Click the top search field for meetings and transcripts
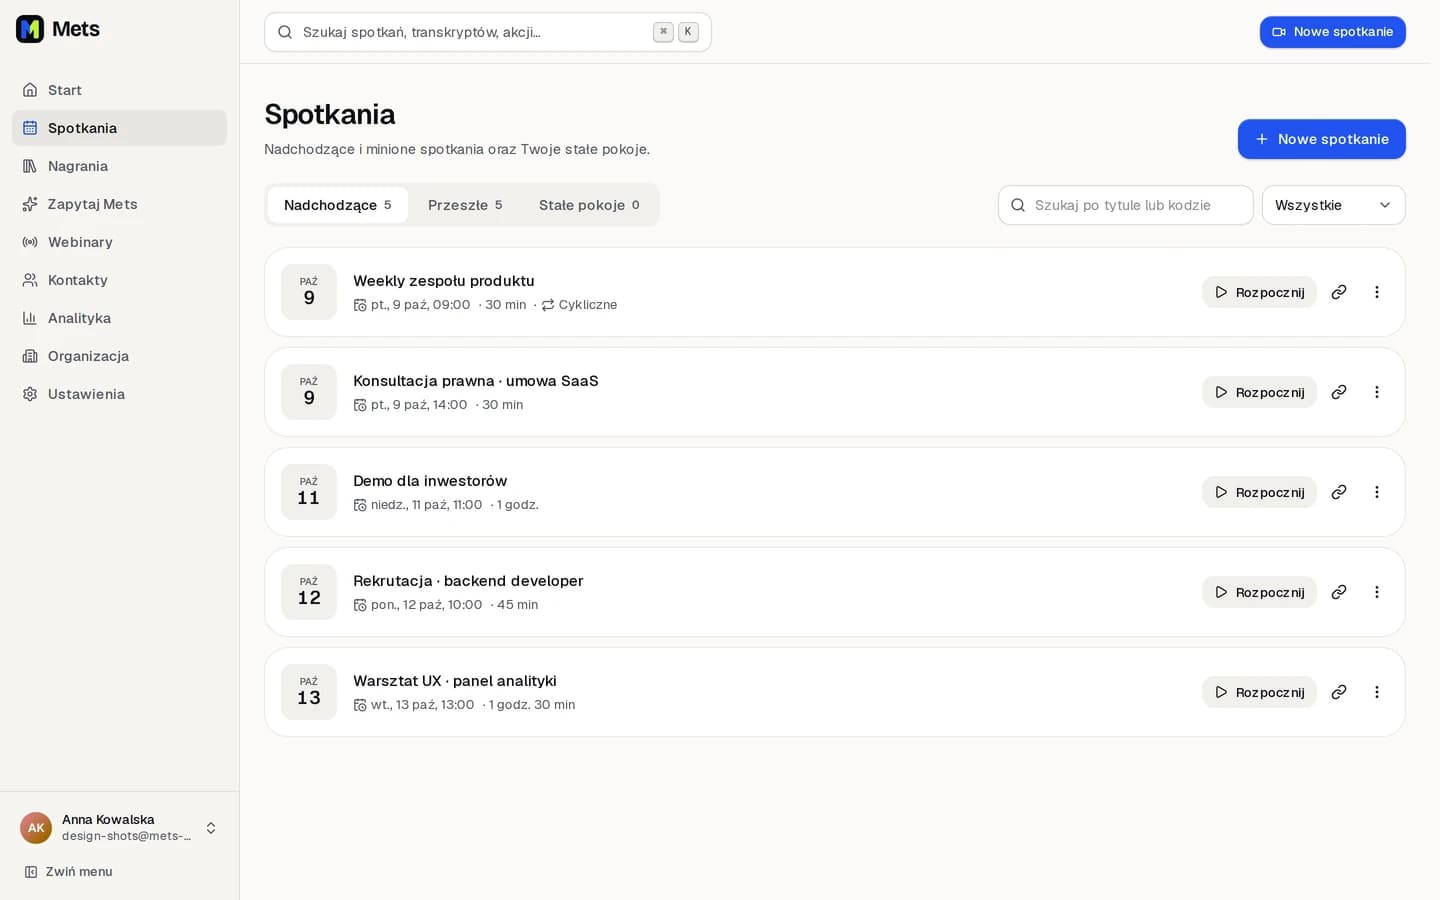 [488, 32]
